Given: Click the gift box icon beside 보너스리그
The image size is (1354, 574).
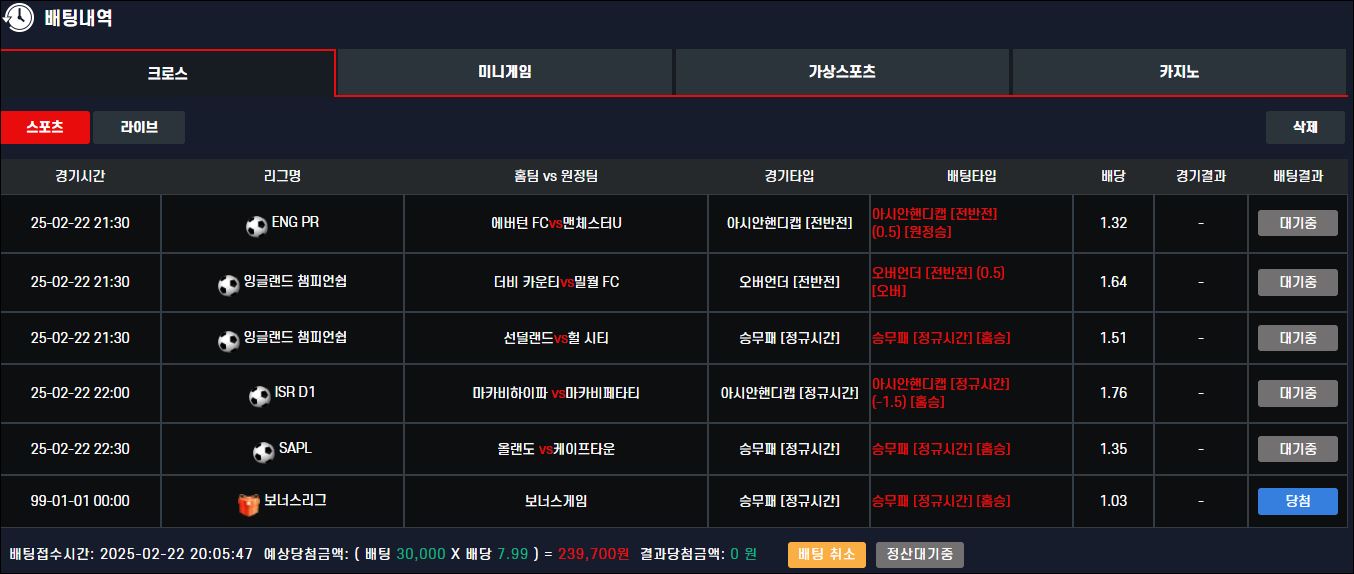Looking at the screenshot, I should (248, 503).
